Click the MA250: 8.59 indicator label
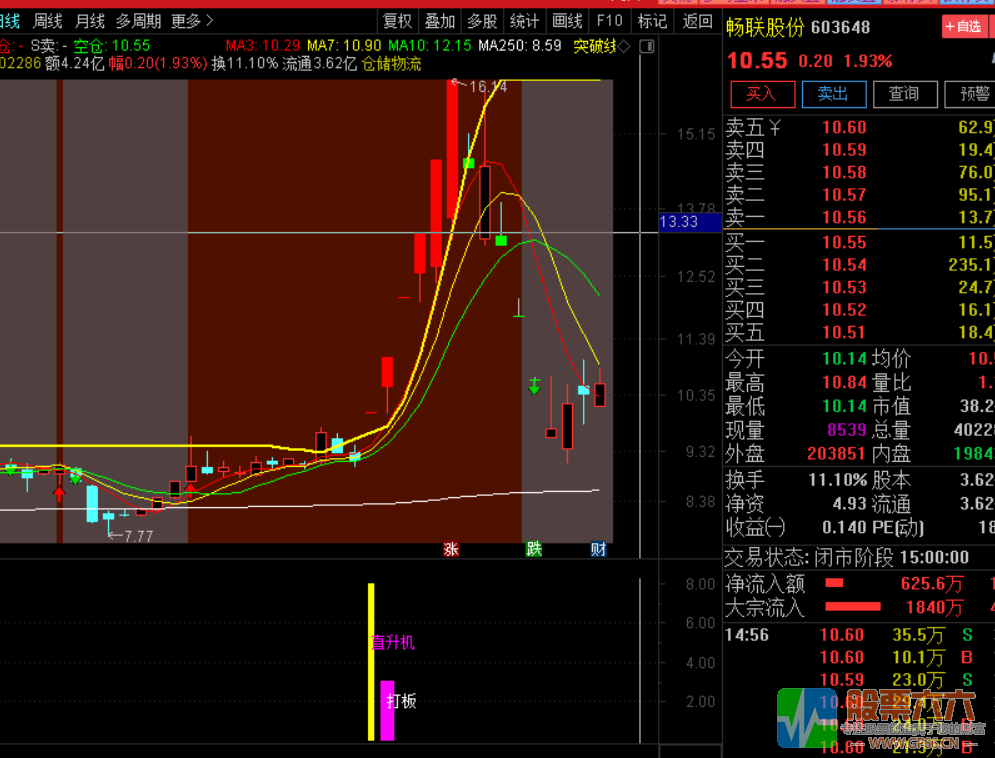This screenshot has width=995, height=758. click(x=520, y=46)
